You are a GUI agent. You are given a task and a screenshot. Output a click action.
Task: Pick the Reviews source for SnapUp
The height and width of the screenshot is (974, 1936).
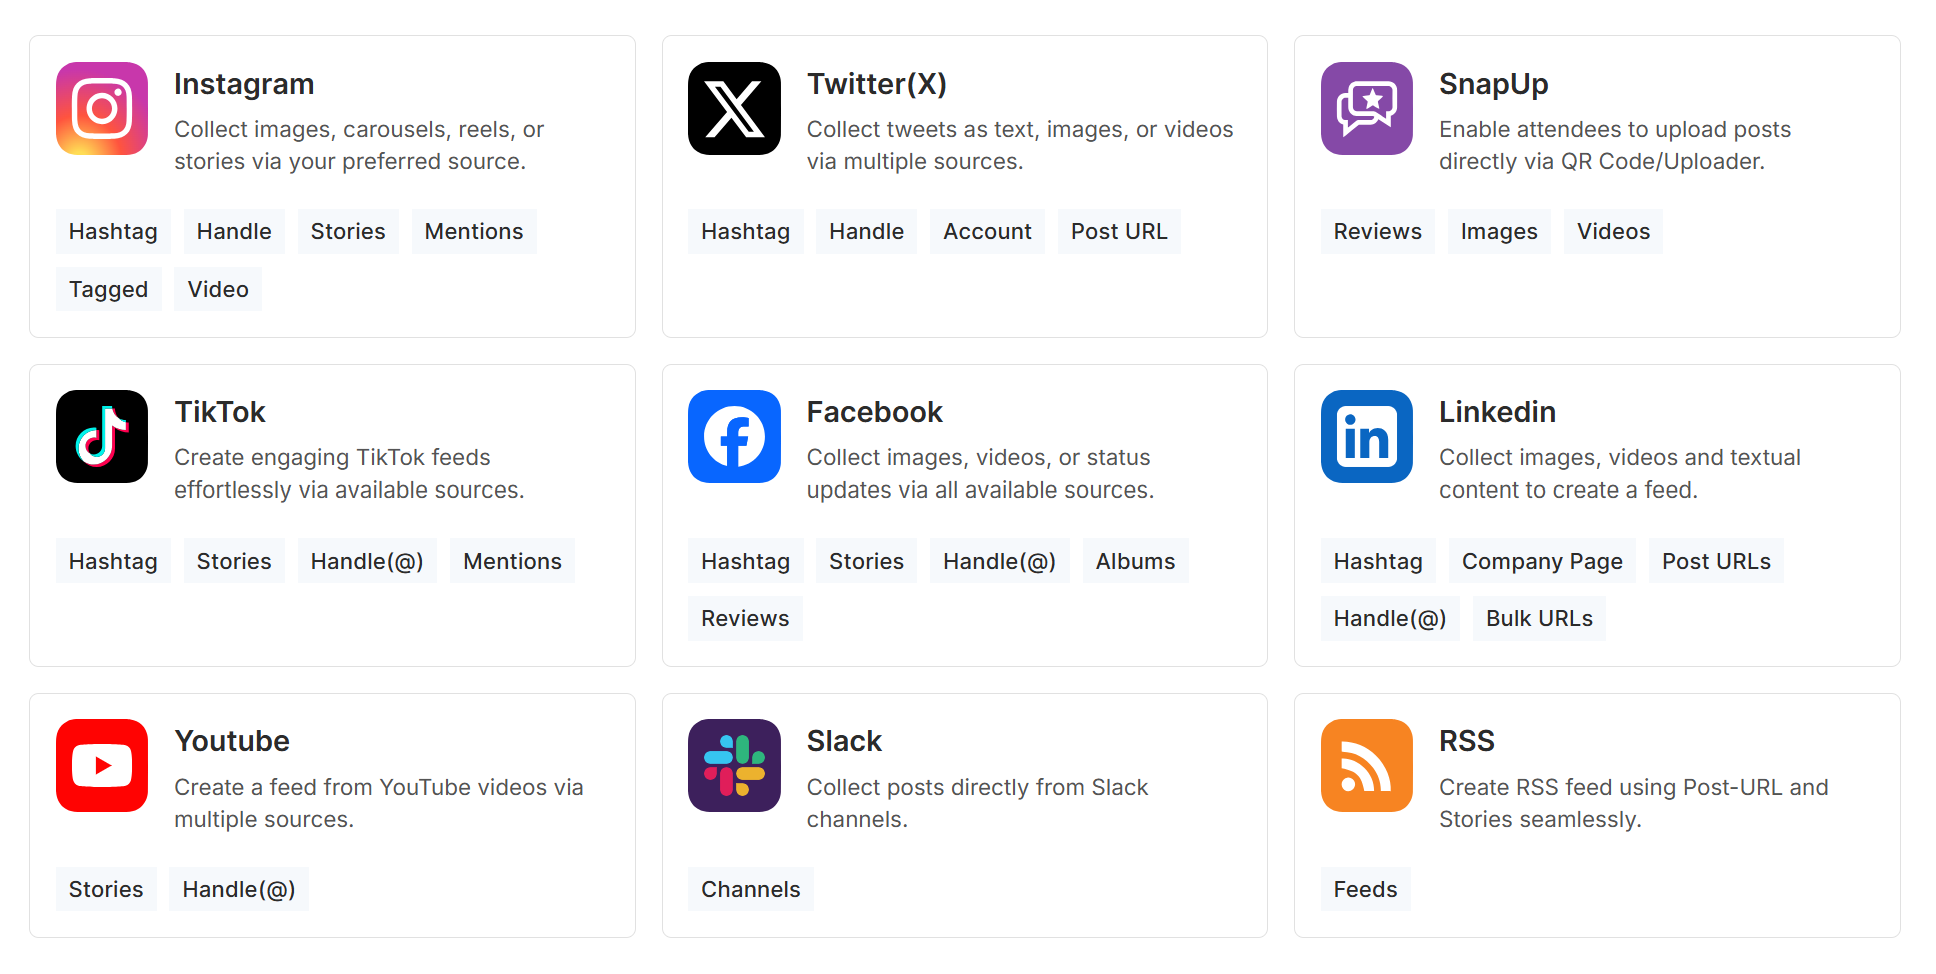tap(1377, 231)
